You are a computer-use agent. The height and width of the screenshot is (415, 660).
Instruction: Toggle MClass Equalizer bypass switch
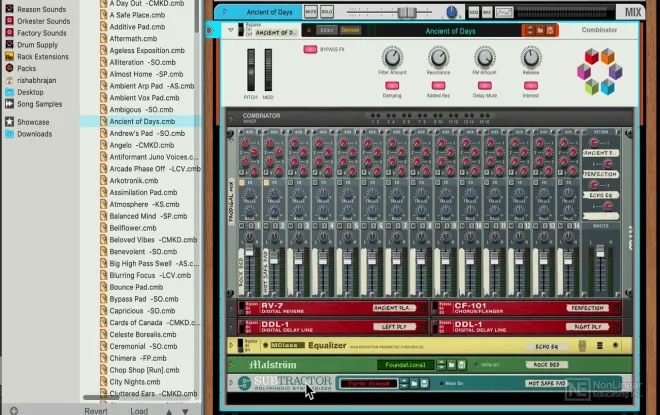point(241,345)
